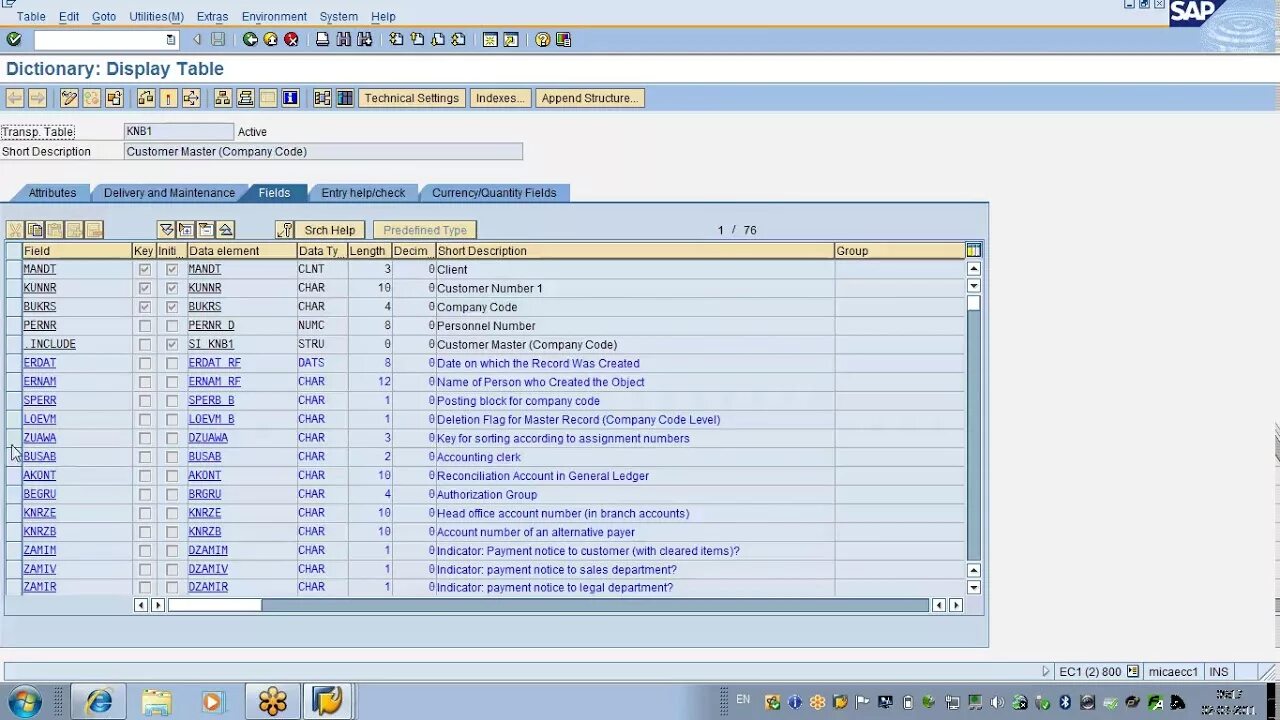Viewport: 1280px width, 720px height.
Task: Switch to the Attributes tab
Action: pyautogui.click(x=52, y=193)
